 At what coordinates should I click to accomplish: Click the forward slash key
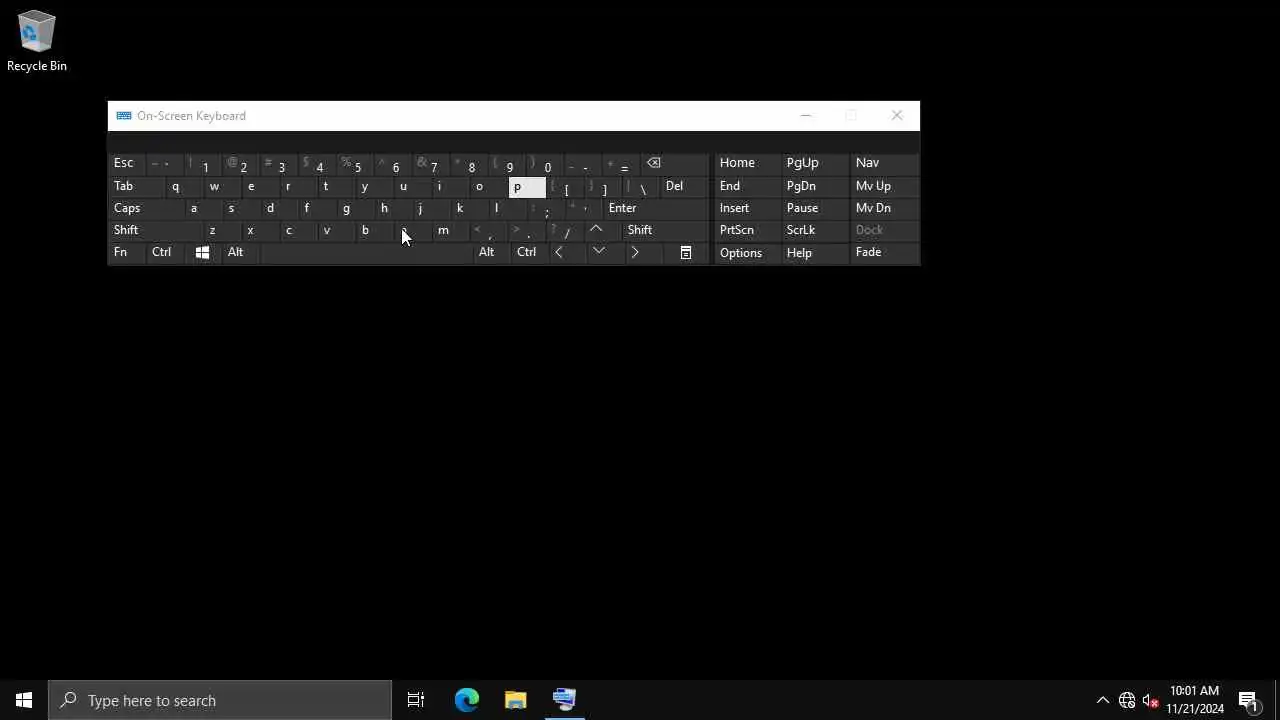(566, 230)
